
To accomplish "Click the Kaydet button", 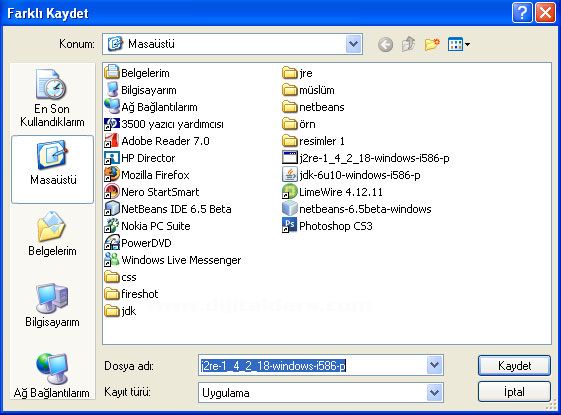I will (514, 366).
